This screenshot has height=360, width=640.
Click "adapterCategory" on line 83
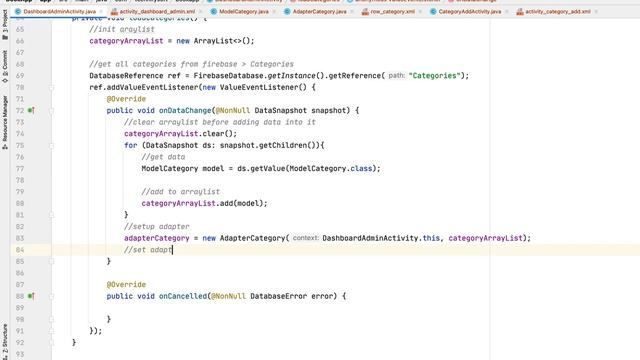157,238
